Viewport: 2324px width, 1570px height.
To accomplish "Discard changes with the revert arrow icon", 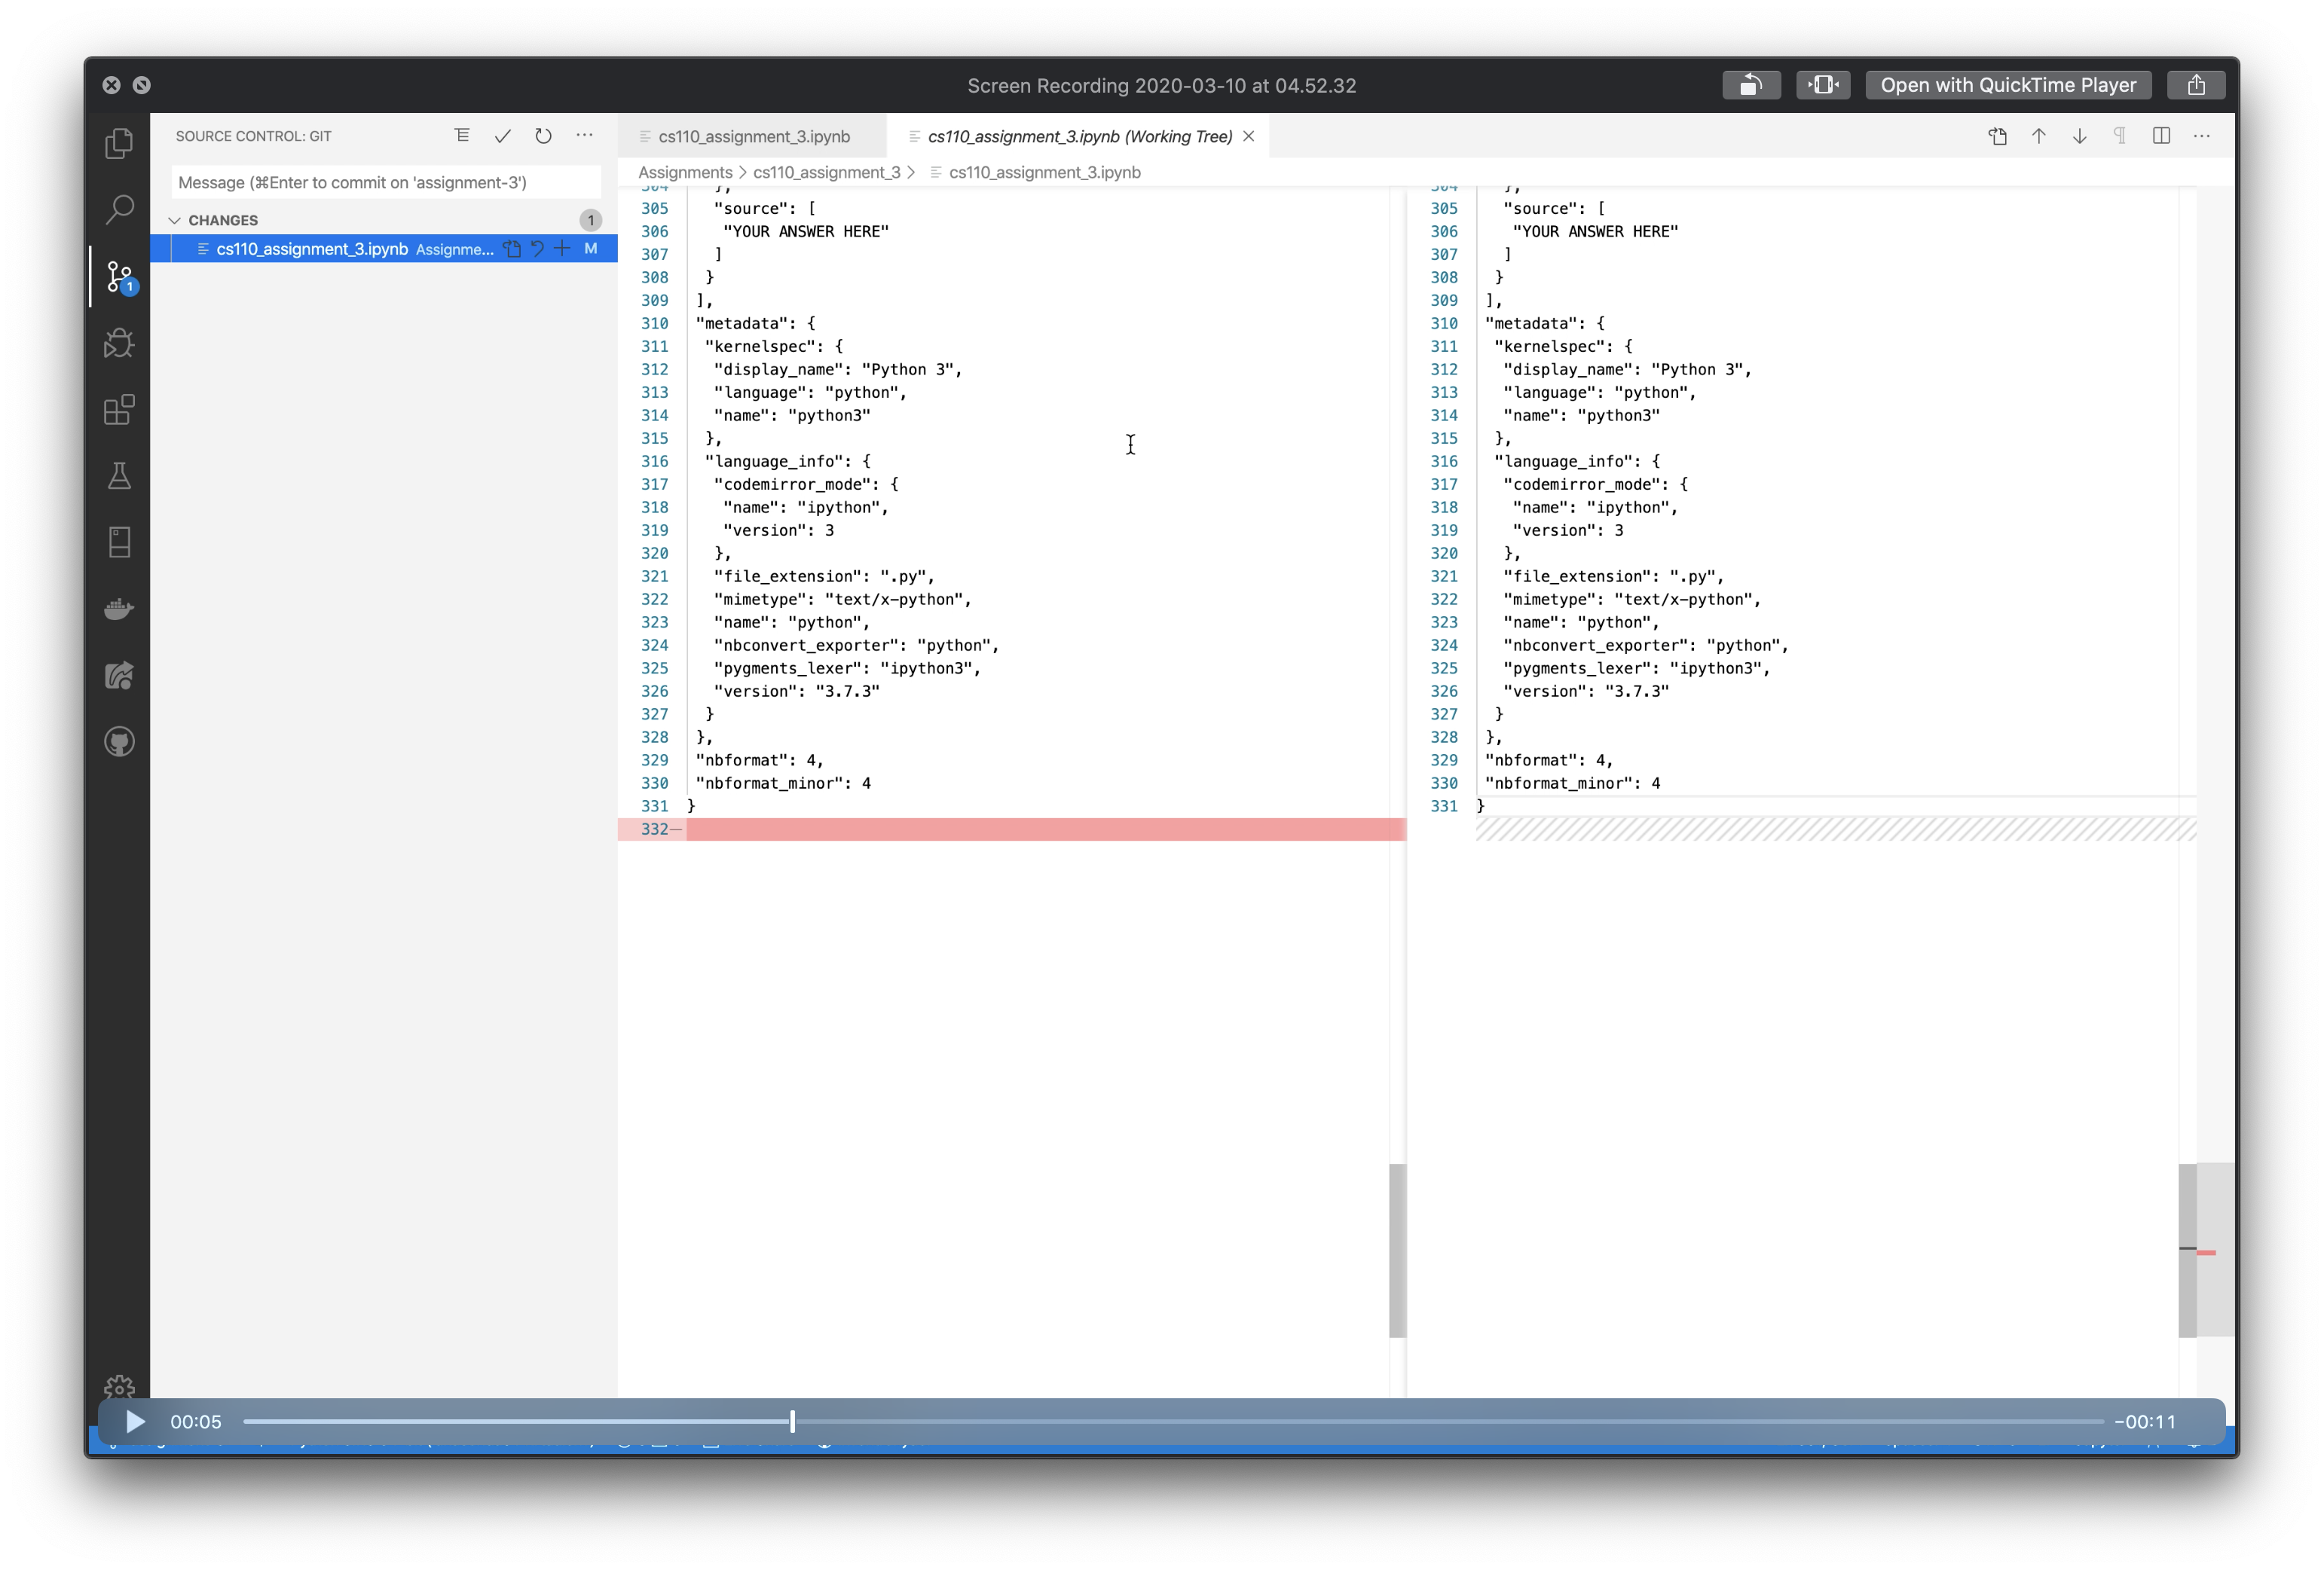I will [x=538, y=249].
